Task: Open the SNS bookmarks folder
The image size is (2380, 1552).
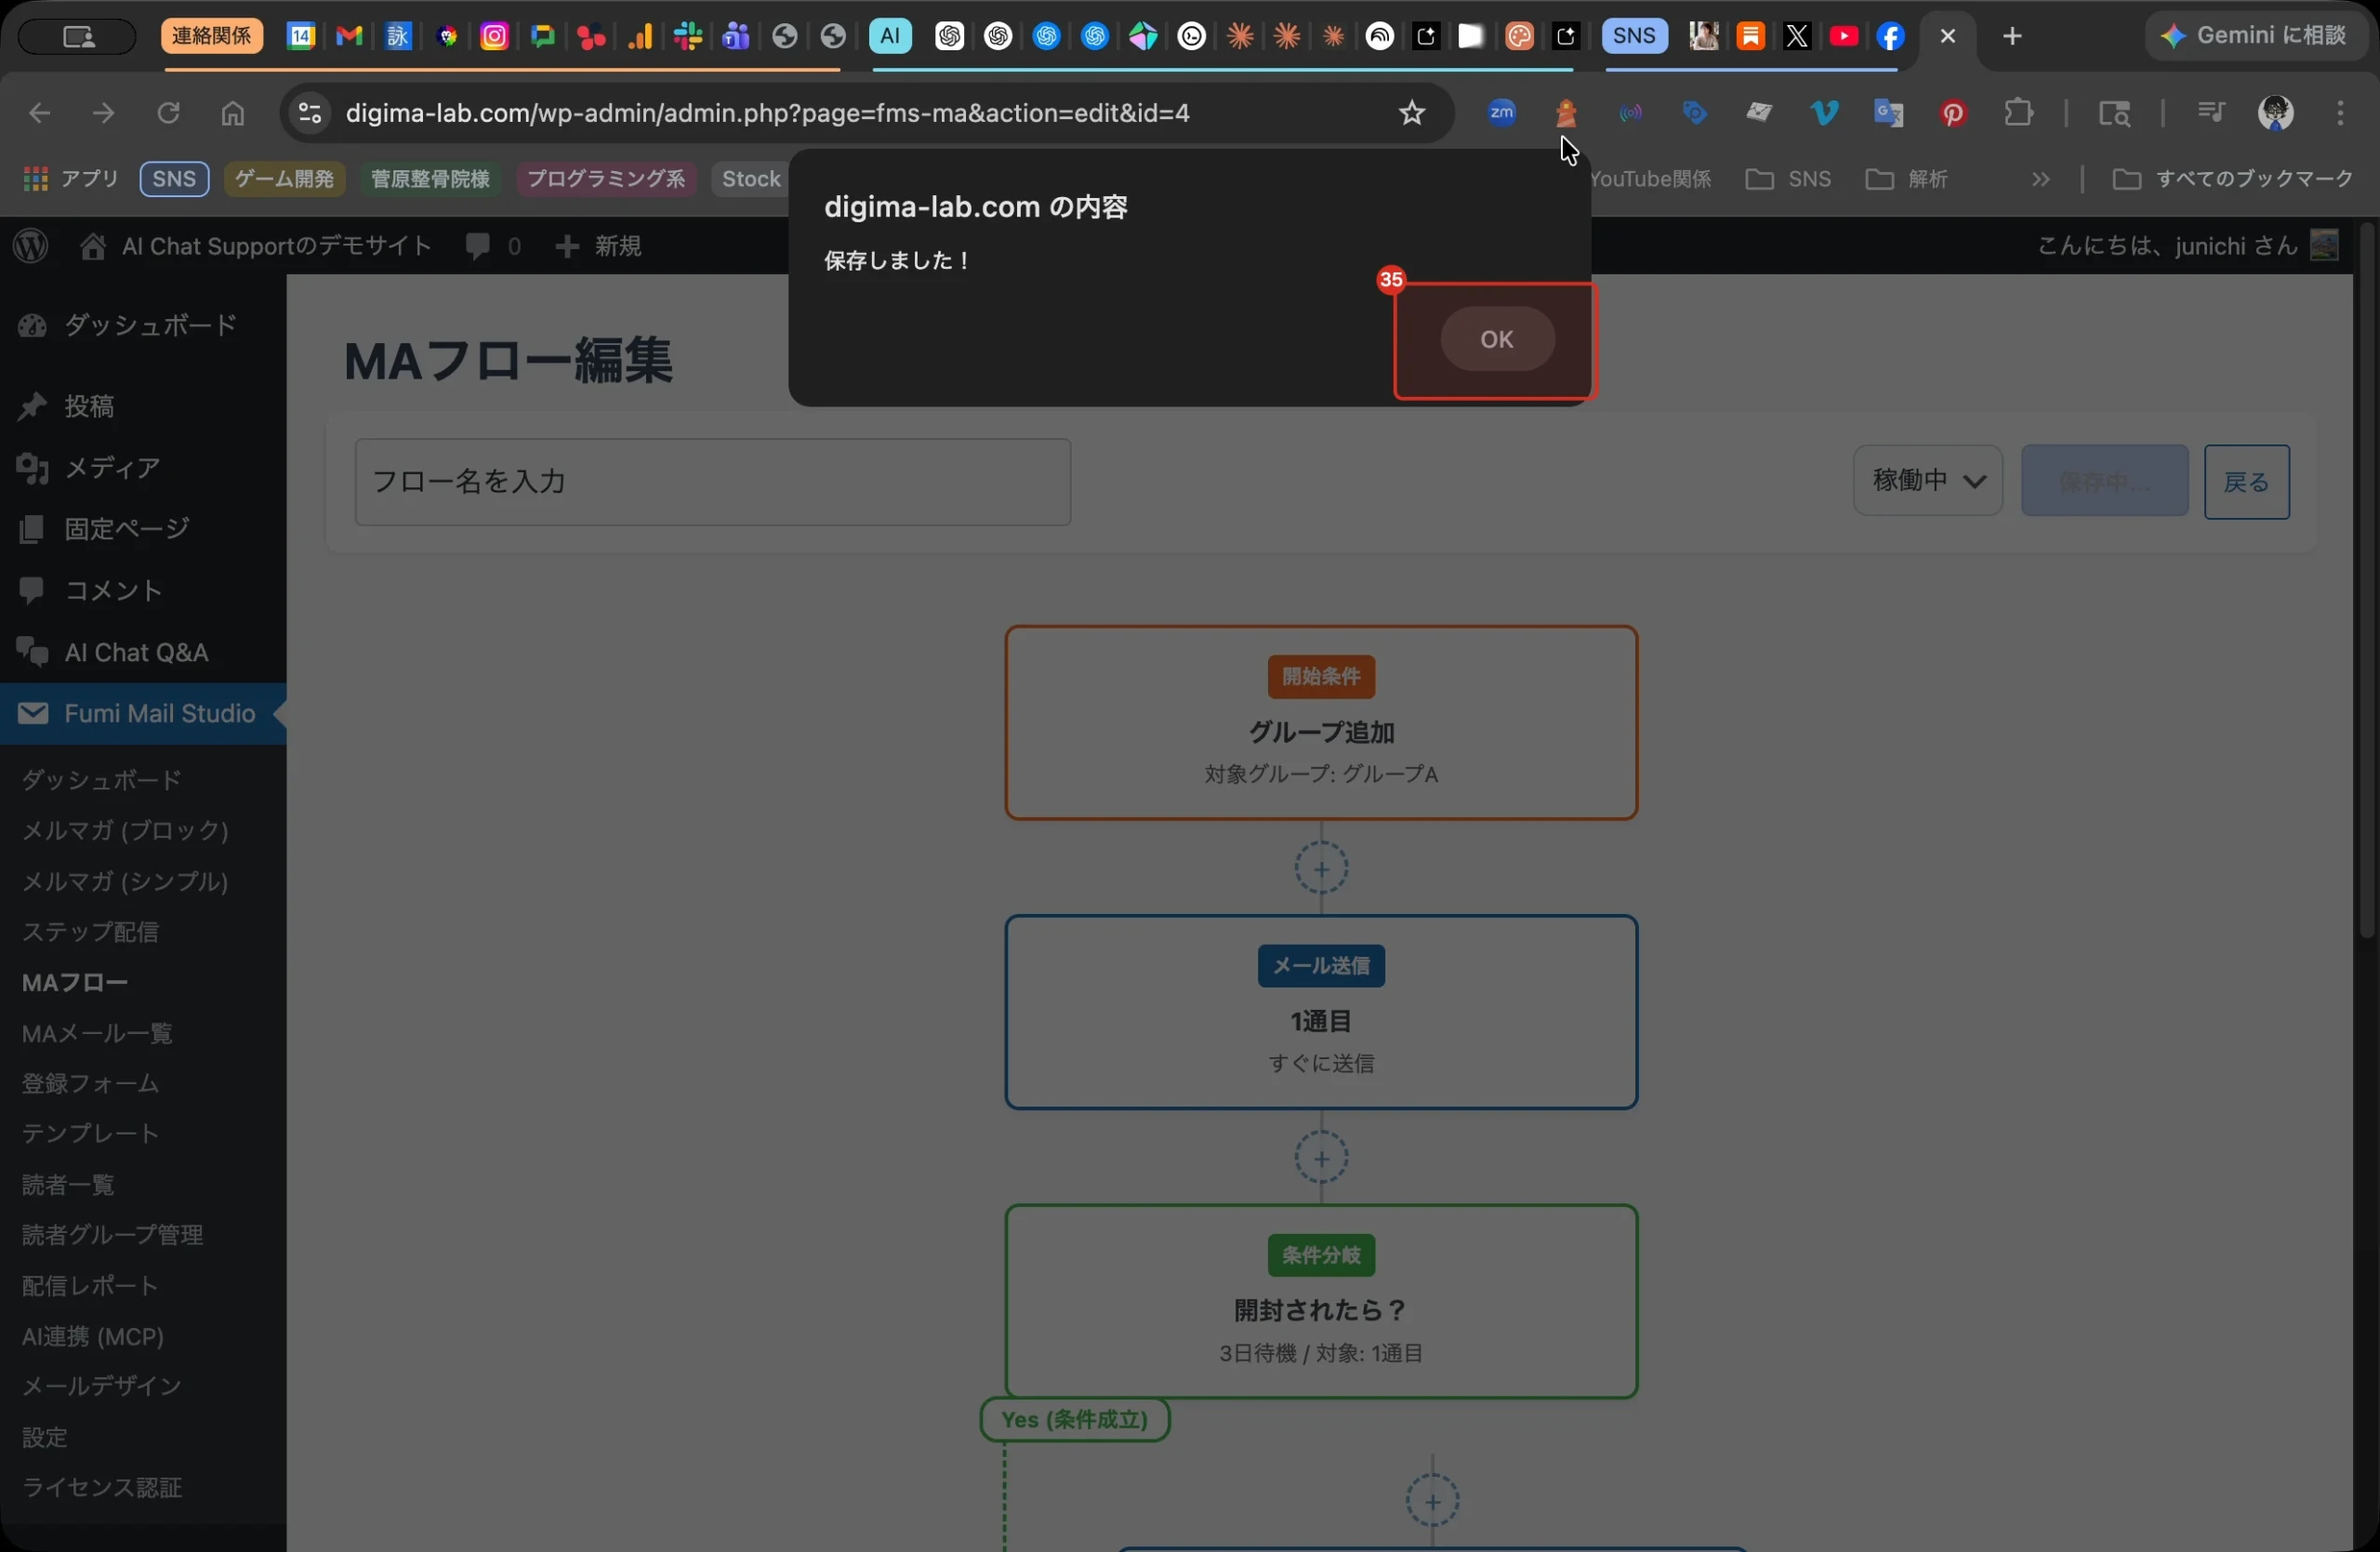Action: tap(1788, 179)
